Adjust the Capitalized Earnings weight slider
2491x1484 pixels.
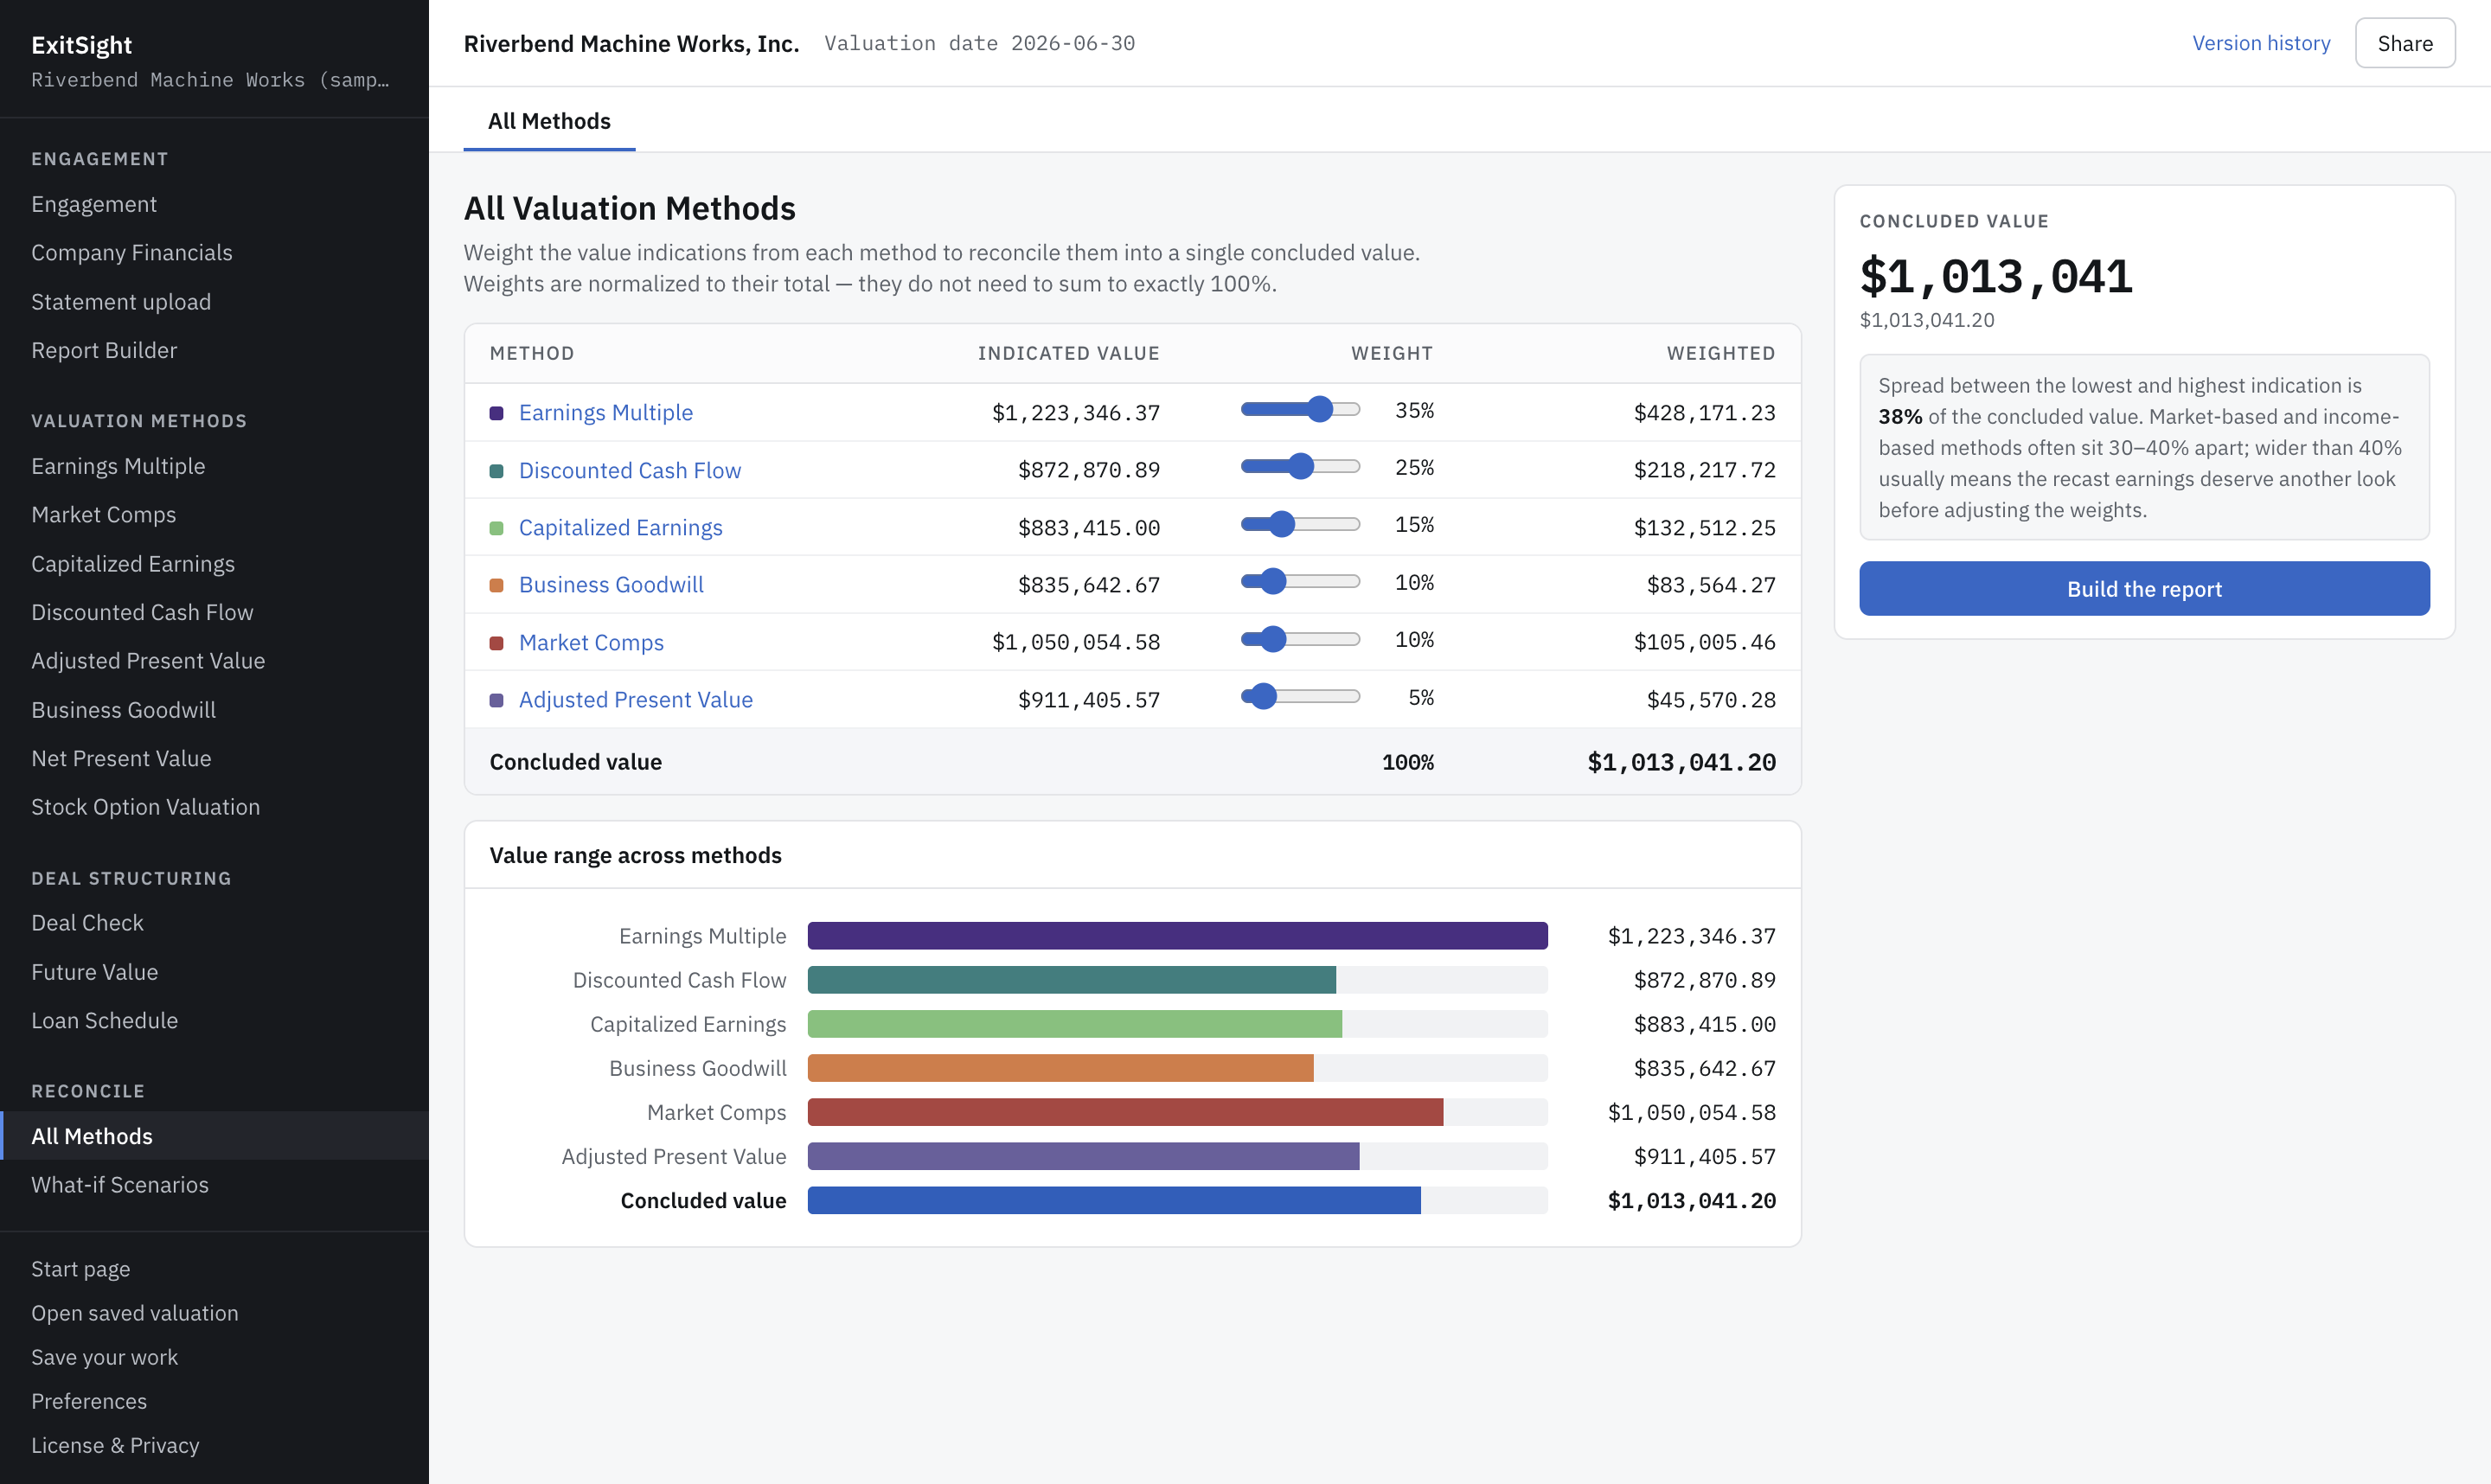point(1300,524)
